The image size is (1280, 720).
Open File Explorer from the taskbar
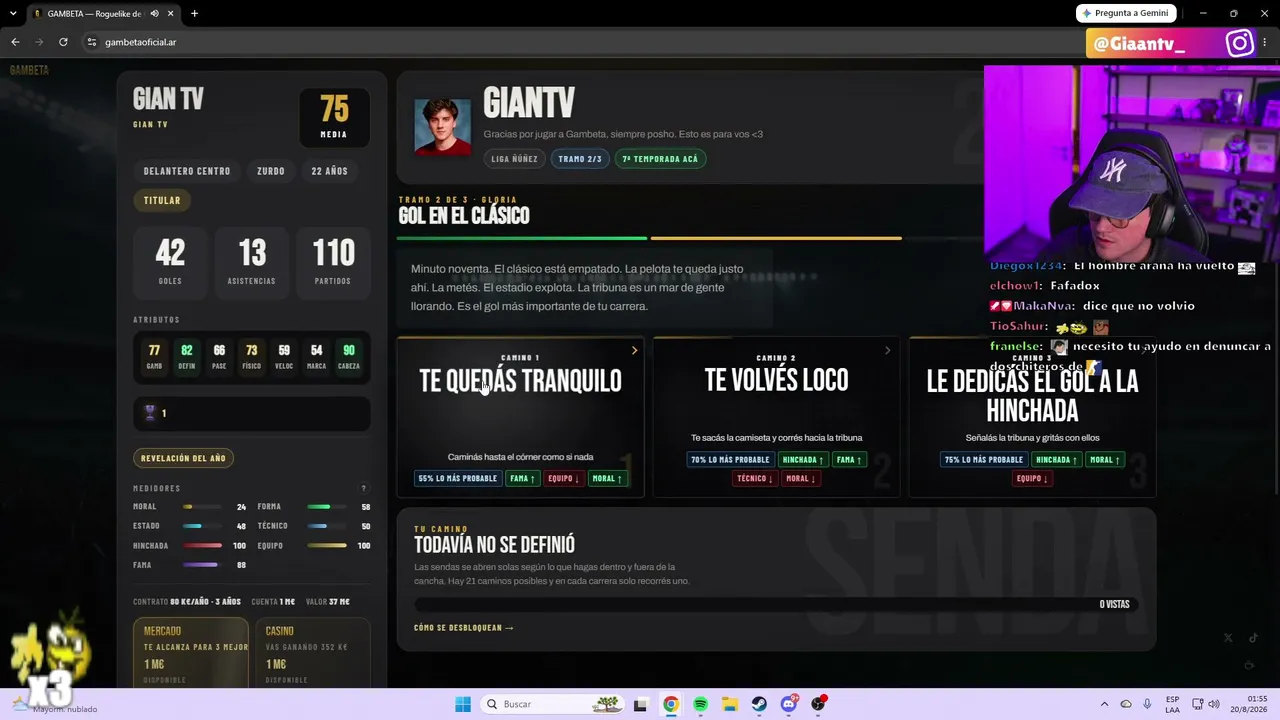click(x=730, y=704)
